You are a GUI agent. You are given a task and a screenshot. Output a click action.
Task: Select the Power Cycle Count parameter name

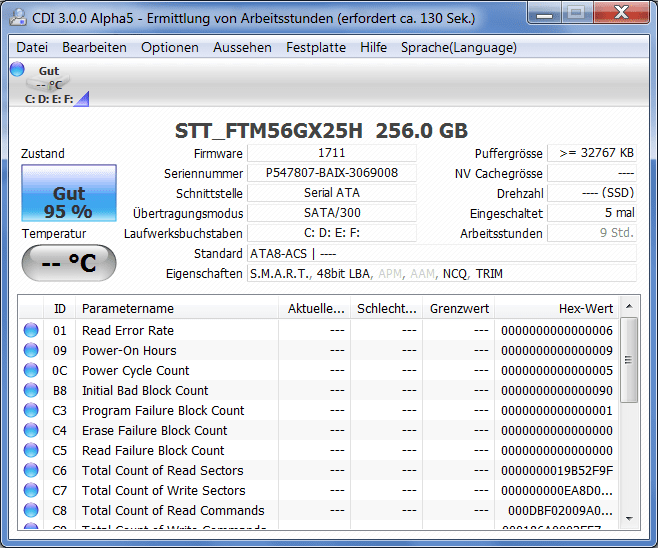coord(136,371)
